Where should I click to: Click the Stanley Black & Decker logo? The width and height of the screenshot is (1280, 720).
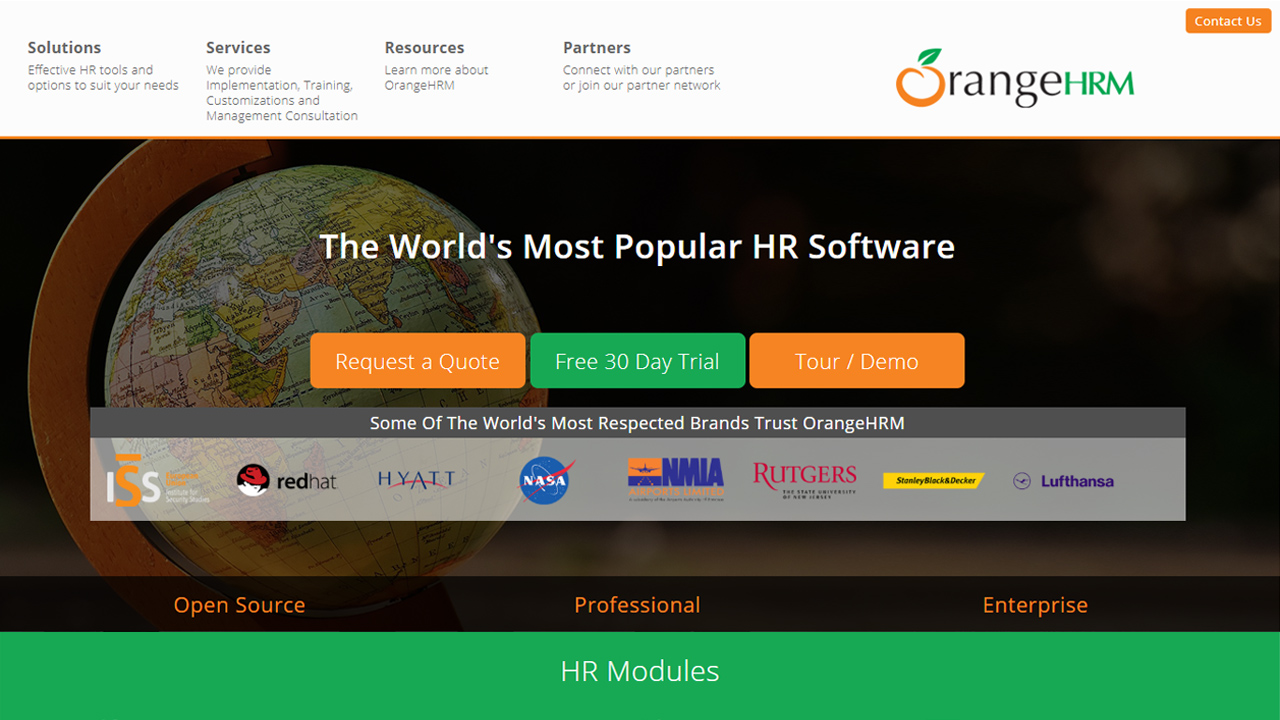(934, 481)
